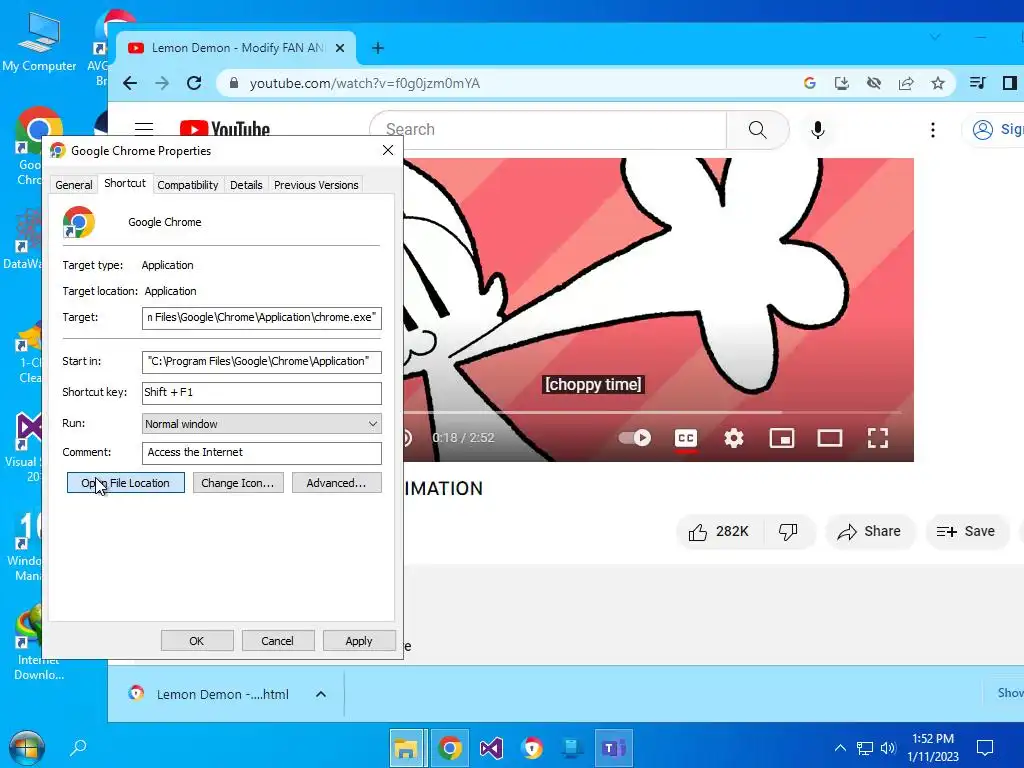Switch to theater mode

830,438
